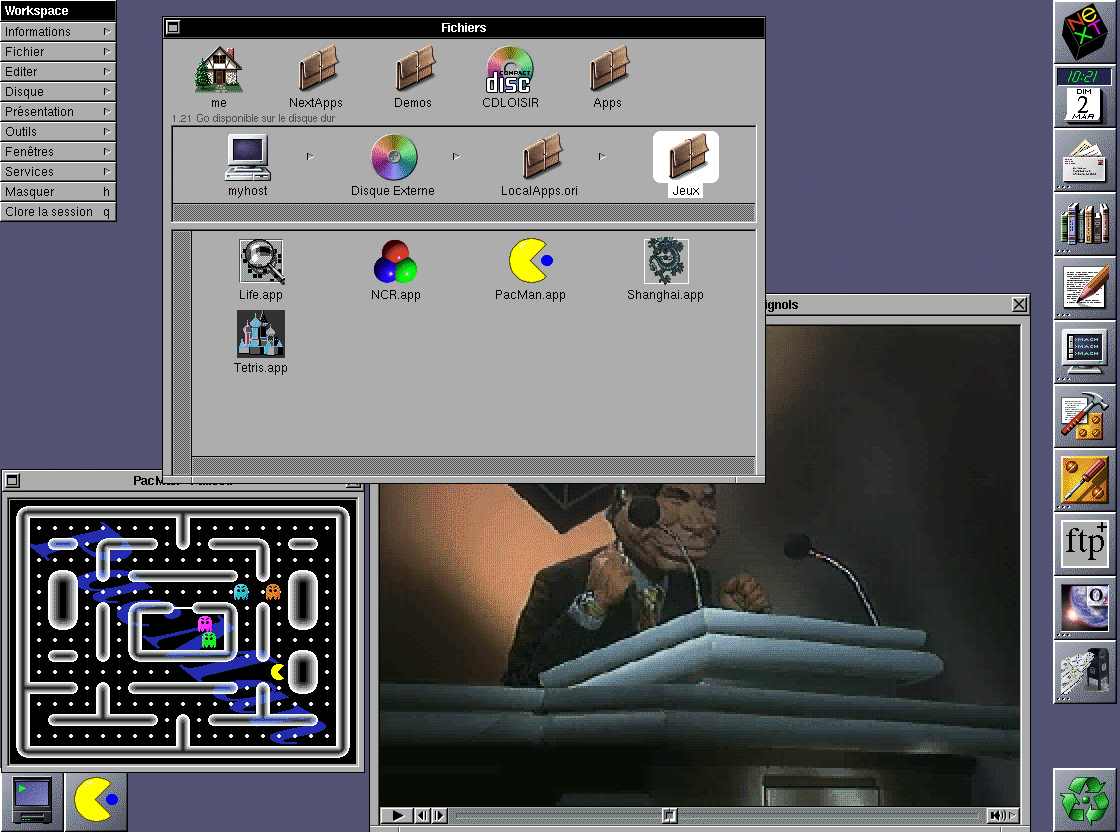This screenshot has height=832, width=1120.
Task: Select the Apps folder on the shelf
Action: pos(609,69)
